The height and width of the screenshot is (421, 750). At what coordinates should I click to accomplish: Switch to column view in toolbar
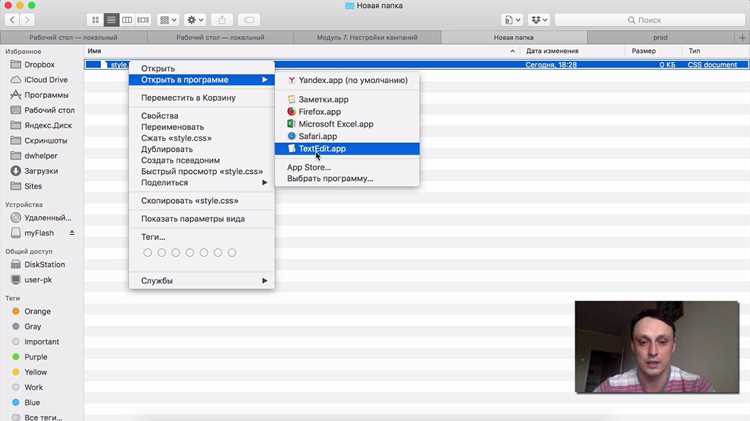point(127,20)
